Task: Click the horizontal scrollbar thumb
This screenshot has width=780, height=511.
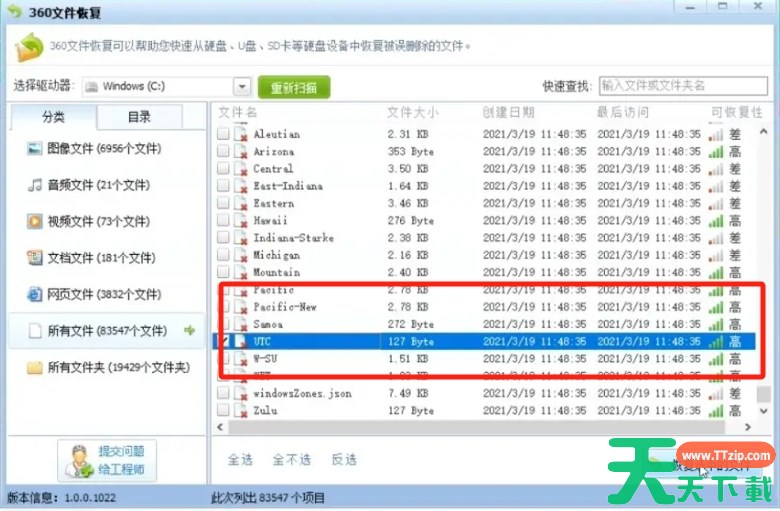Action: click(x=477, y=426)
